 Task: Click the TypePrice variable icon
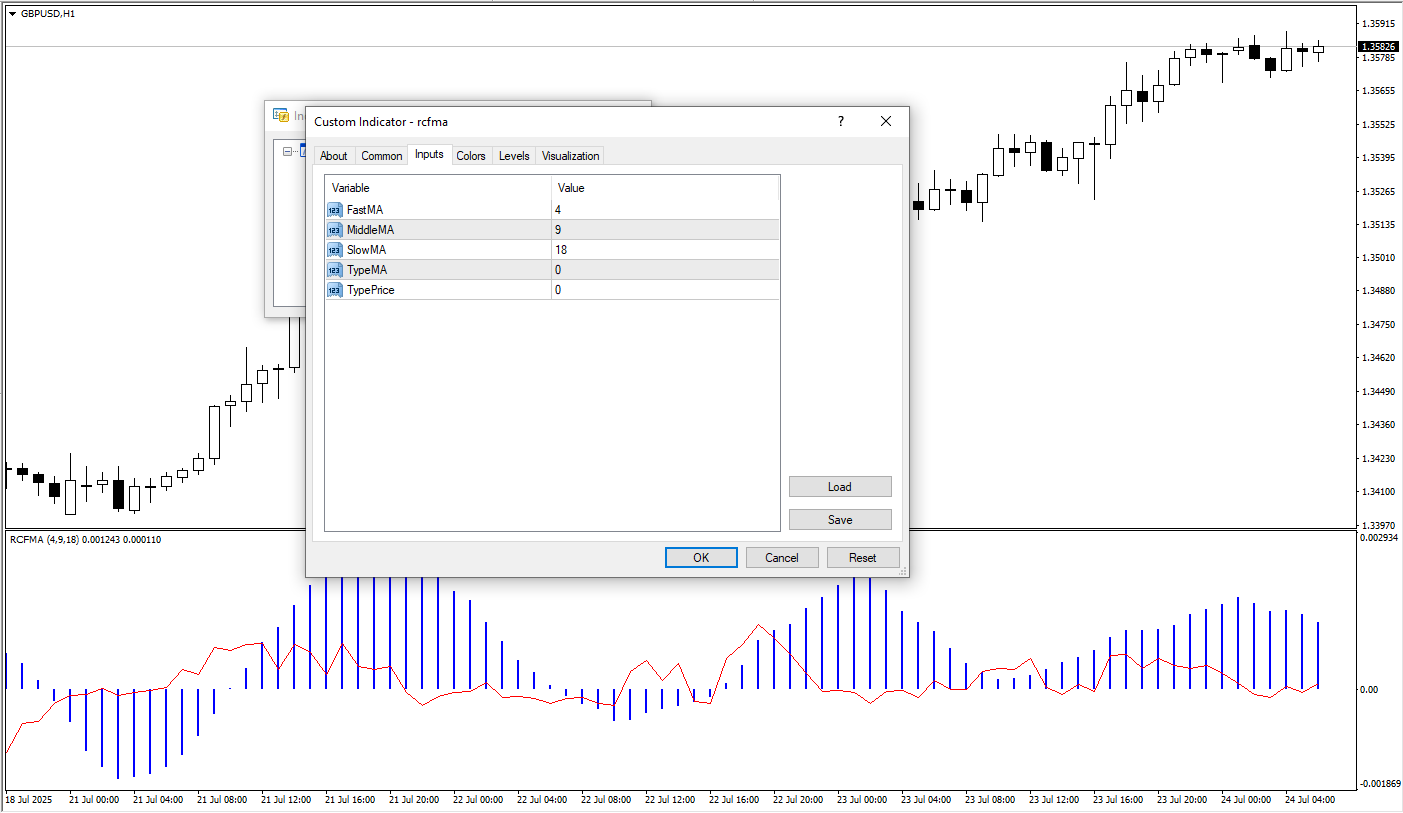[x=334, y=290]
